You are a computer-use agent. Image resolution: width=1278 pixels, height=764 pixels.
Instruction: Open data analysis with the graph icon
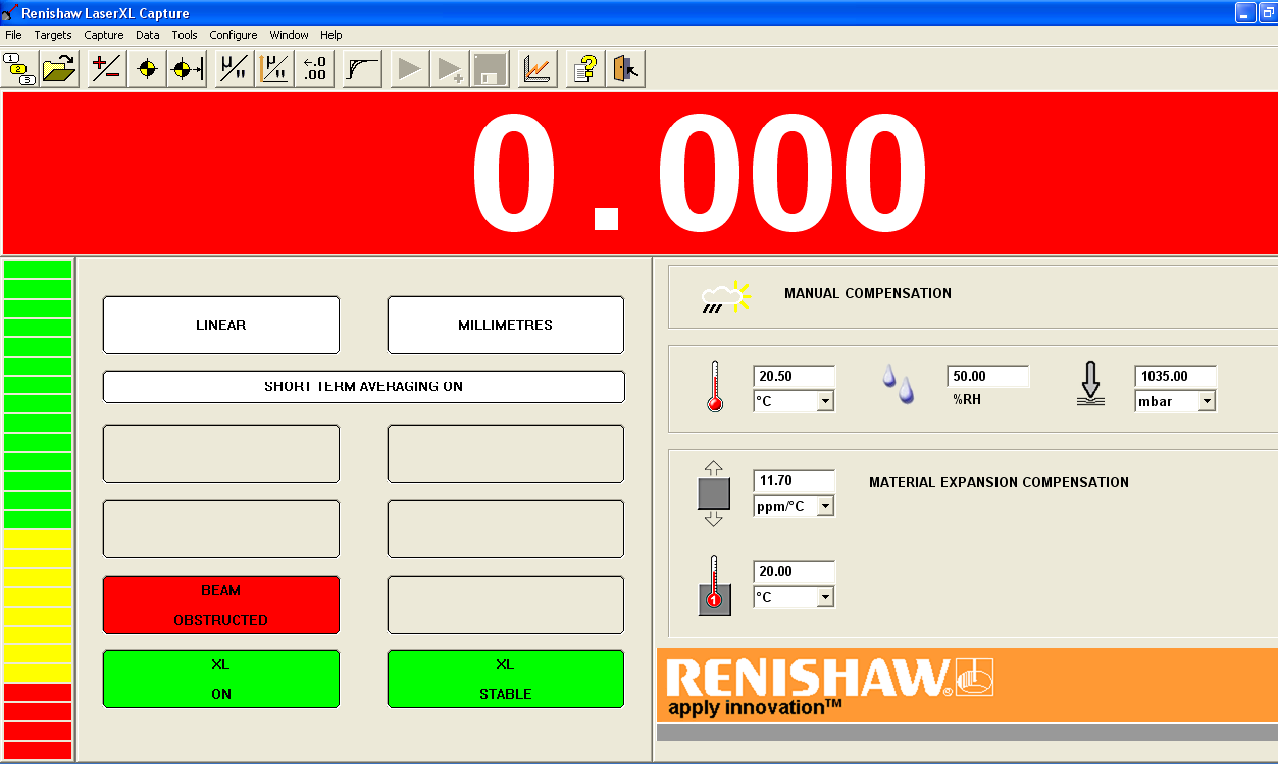[538, 69]
